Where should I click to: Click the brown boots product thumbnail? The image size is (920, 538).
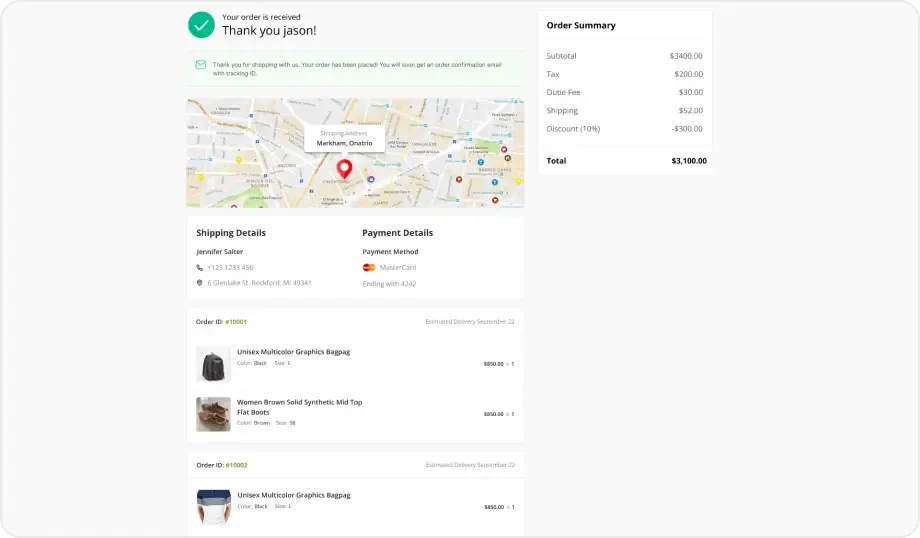pyautogui.click(x=213, y=414)
